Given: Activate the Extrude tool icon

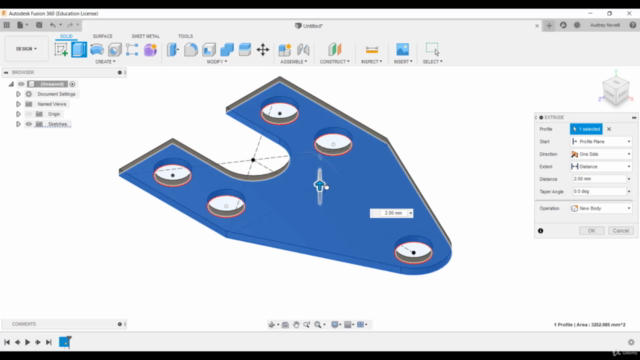Looking at the screenshot, I should [79, 50].
